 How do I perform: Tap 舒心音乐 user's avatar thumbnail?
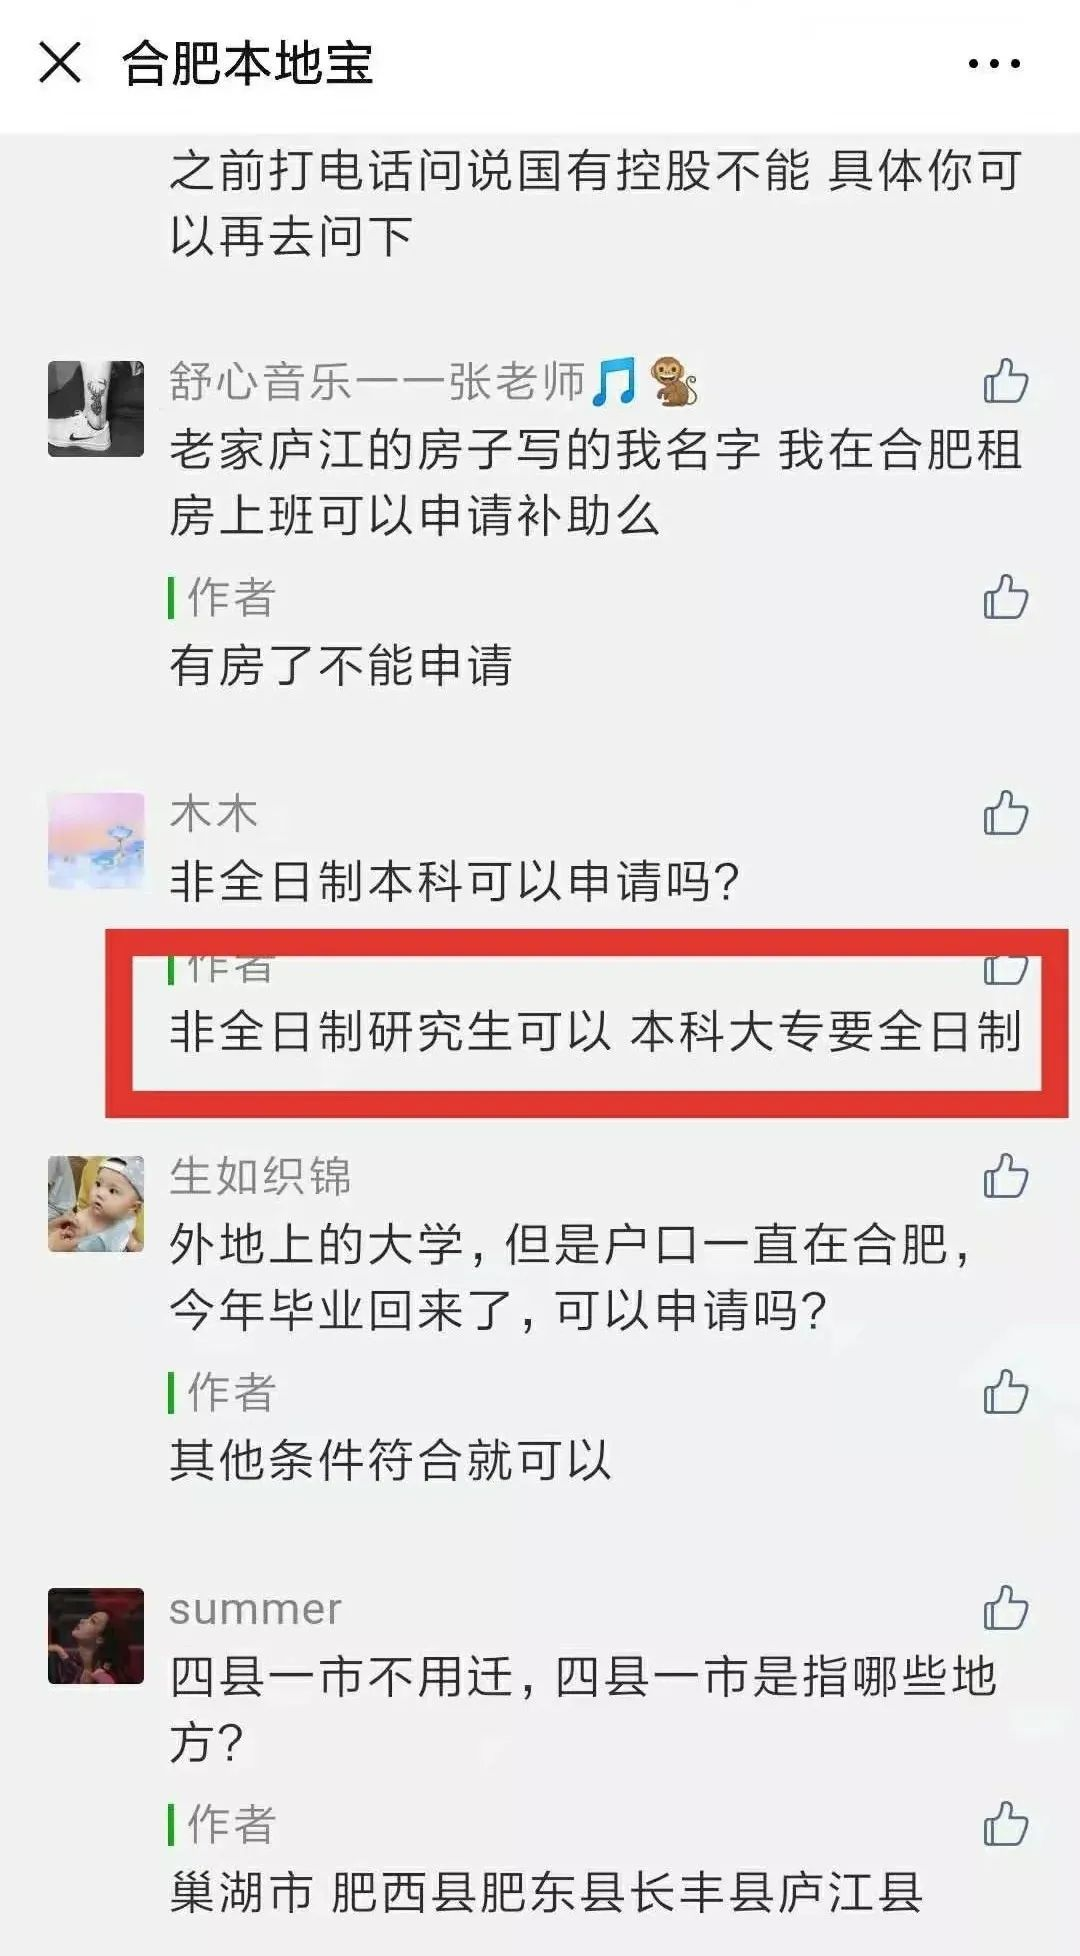click(x=96, y=409)
